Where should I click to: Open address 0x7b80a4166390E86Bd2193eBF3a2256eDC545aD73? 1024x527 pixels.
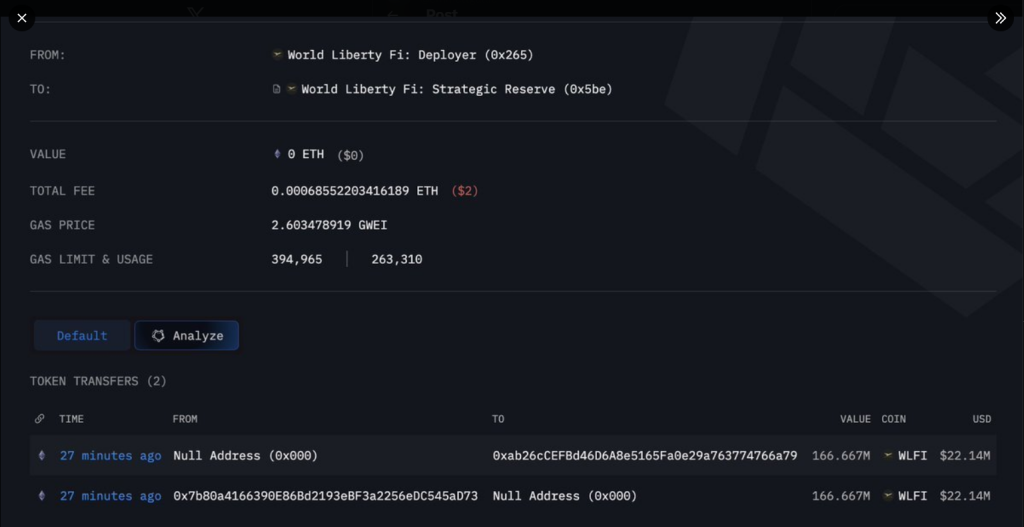pyautogui.click(x=325, y=496)
